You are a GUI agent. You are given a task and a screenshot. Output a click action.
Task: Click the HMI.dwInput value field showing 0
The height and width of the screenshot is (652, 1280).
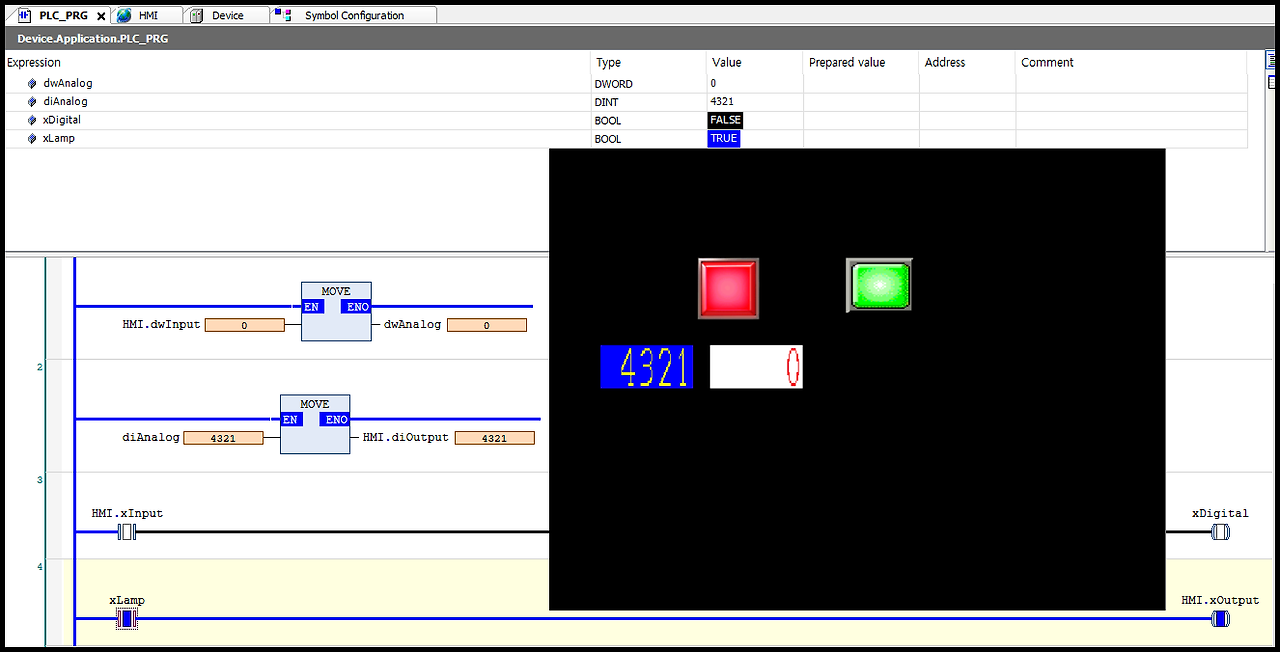(244, 324)
